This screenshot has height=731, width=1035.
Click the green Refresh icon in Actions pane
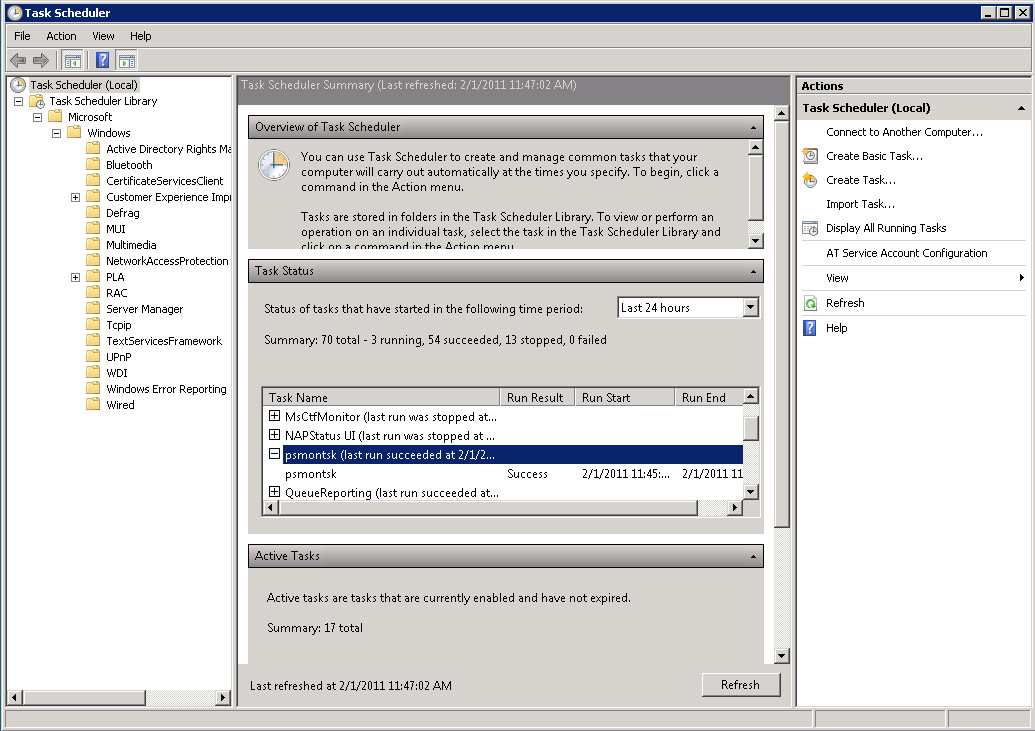[810, 303]
